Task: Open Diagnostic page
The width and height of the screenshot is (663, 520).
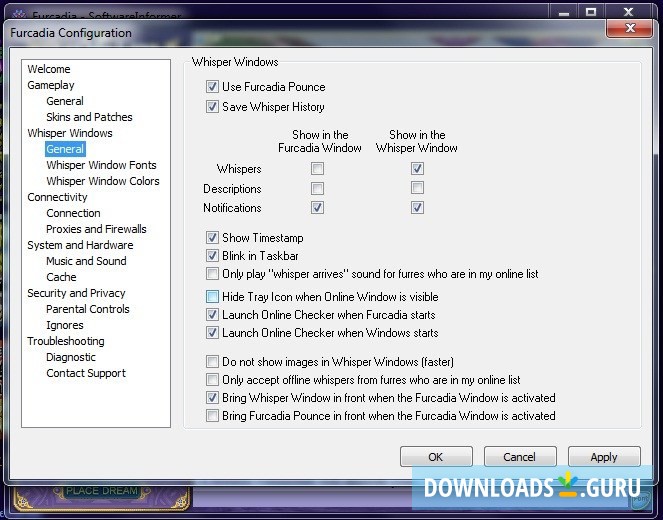Action: (71, 357)
